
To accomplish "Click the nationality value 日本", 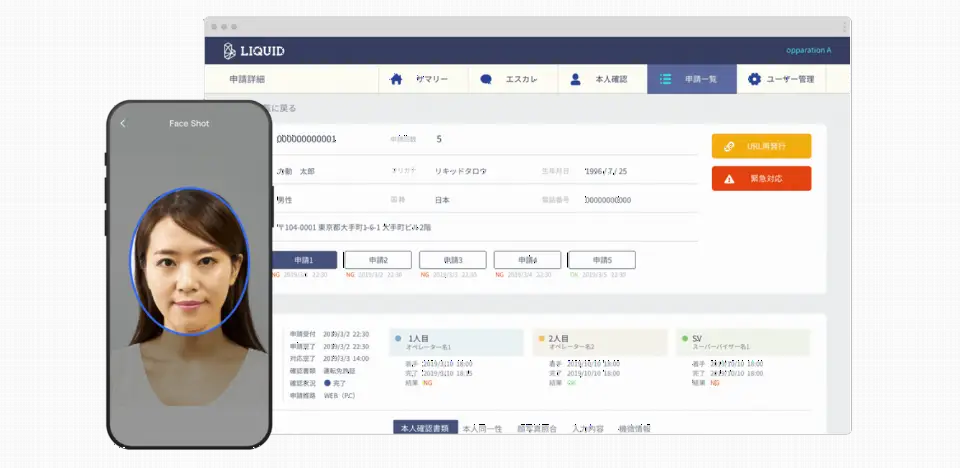I will coord(443,200).
